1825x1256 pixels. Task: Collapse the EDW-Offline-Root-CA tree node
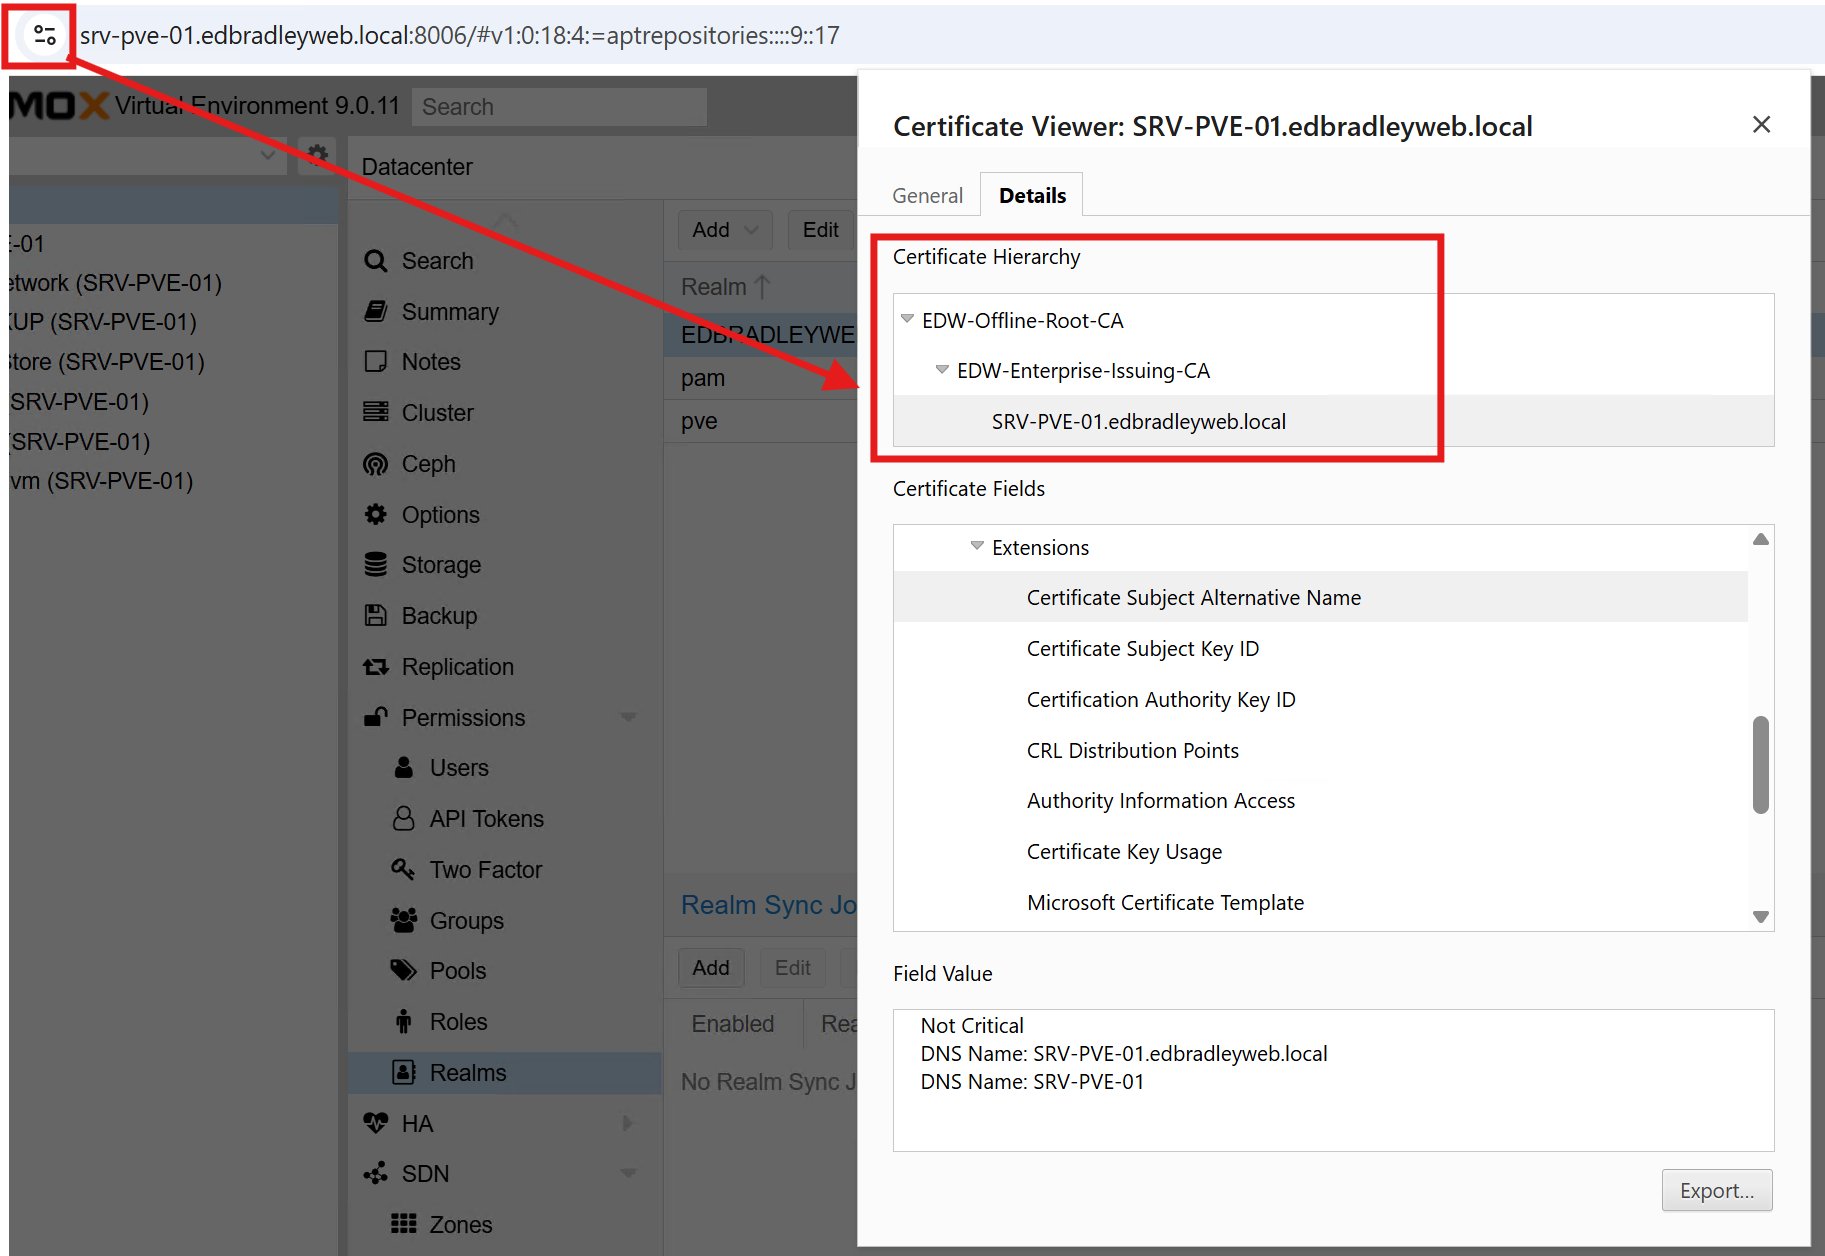tap(907, 320)
